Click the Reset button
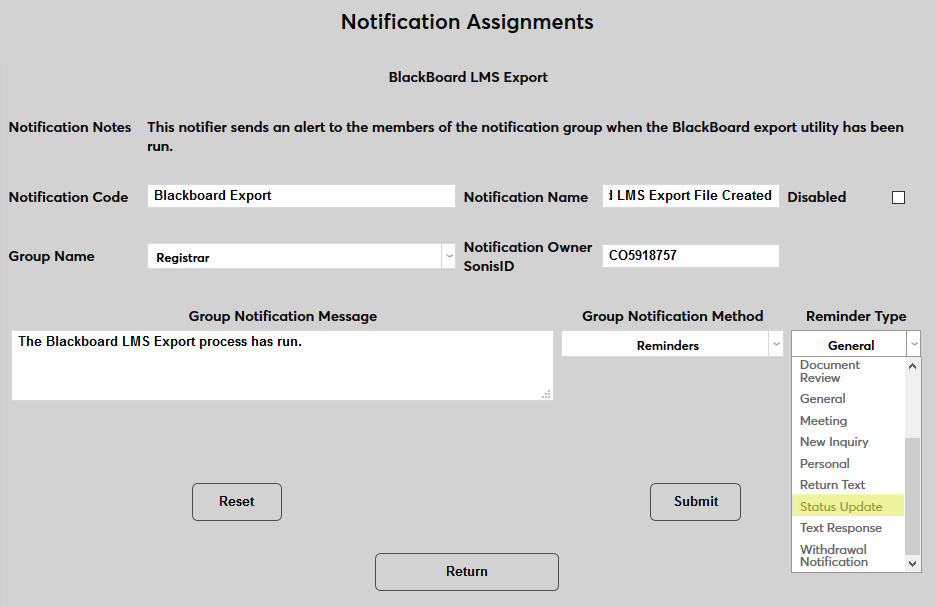The image size is (936, 607). click(x=236, y=501)
